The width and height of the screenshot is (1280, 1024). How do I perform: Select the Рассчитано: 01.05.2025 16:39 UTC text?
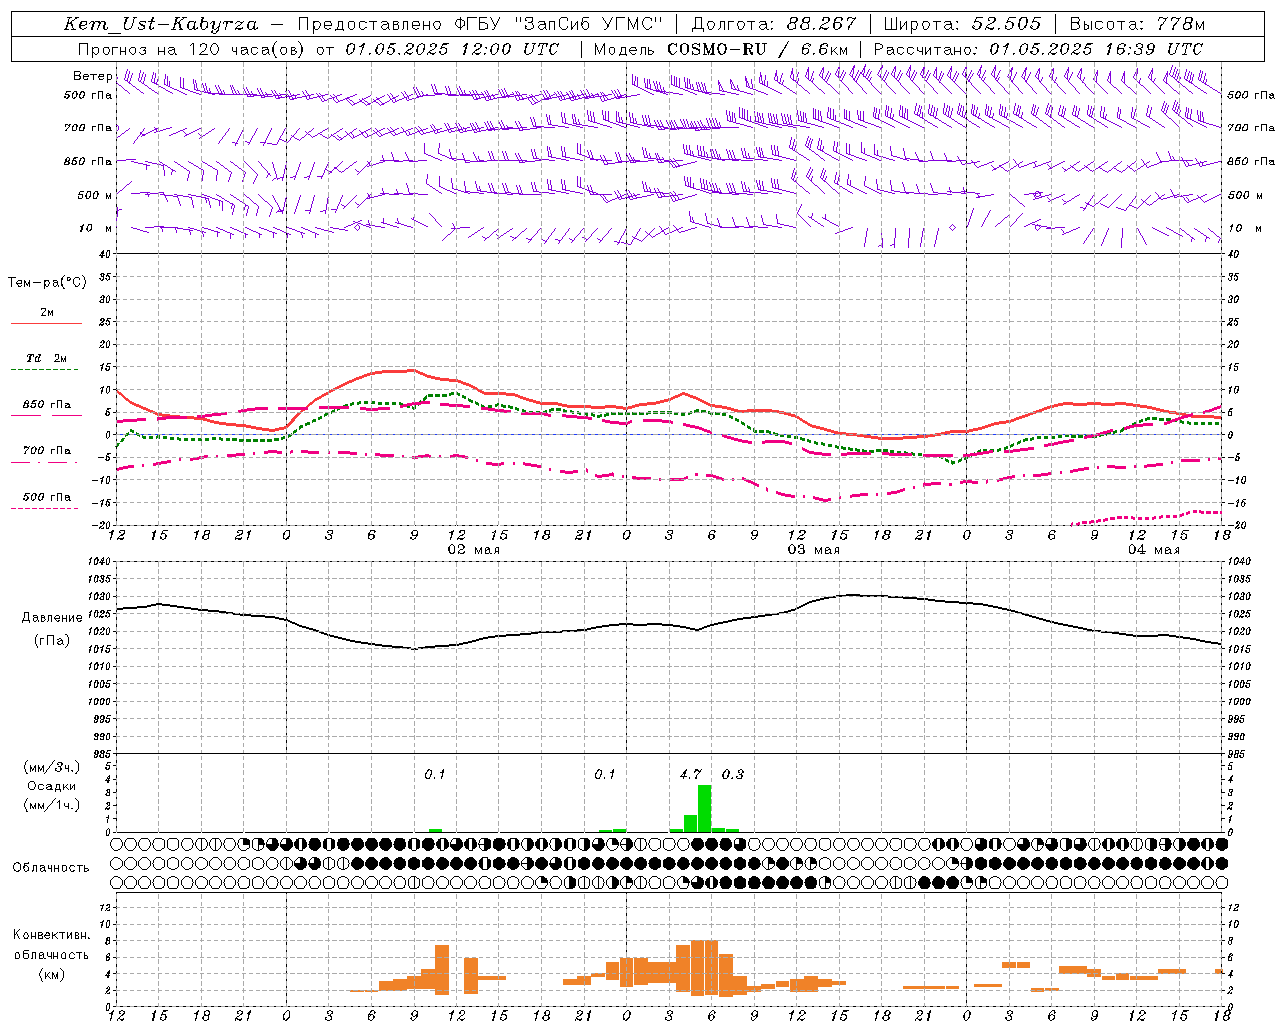1038,49
